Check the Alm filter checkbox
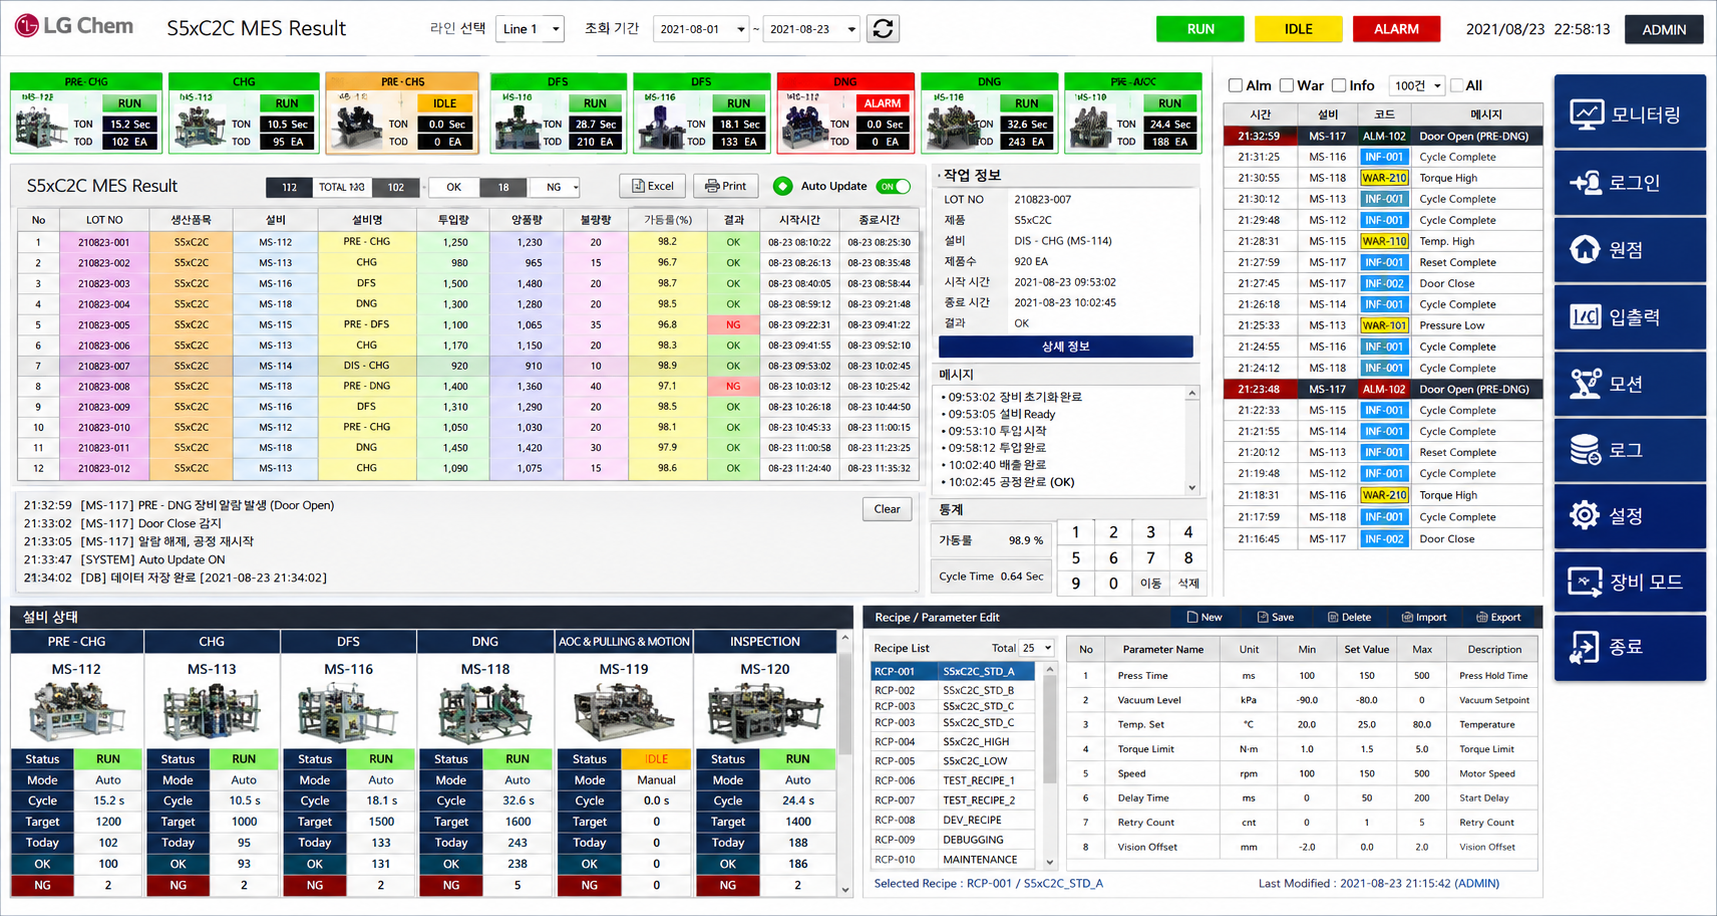 (1236, 86)
